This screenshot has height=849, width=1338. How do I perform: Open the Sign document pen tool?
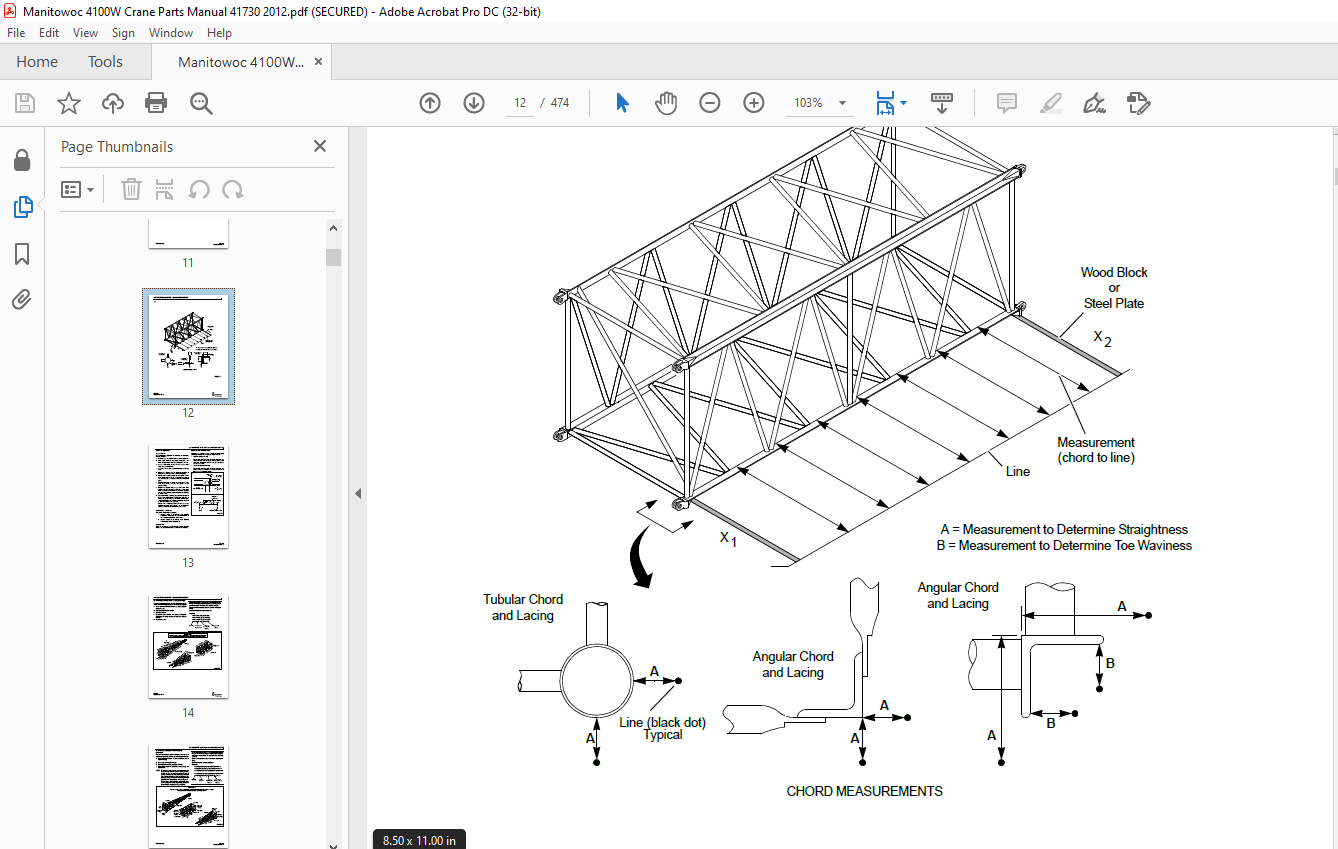point(1094,103)
